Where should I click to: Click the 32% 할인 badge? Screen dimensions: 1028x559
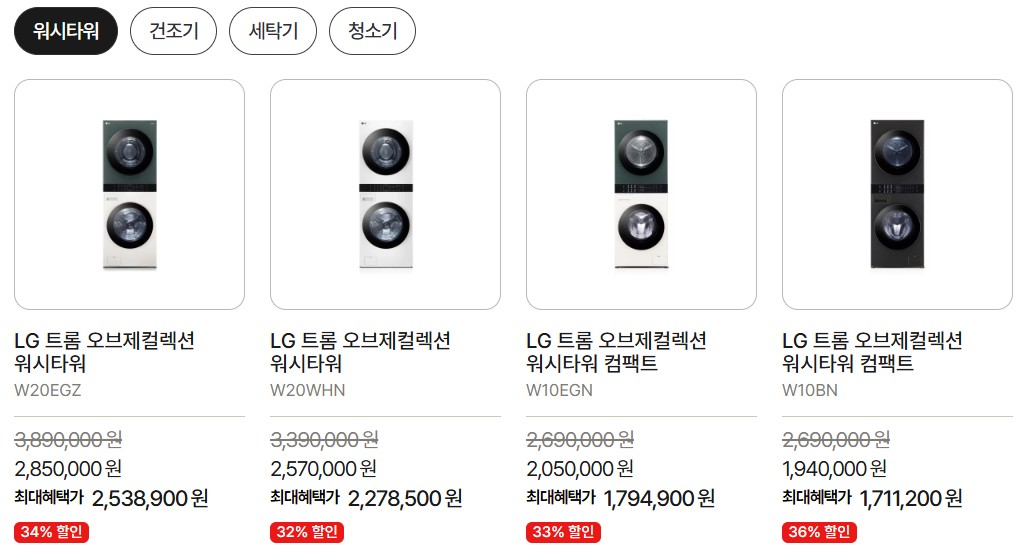click(307, 531)
